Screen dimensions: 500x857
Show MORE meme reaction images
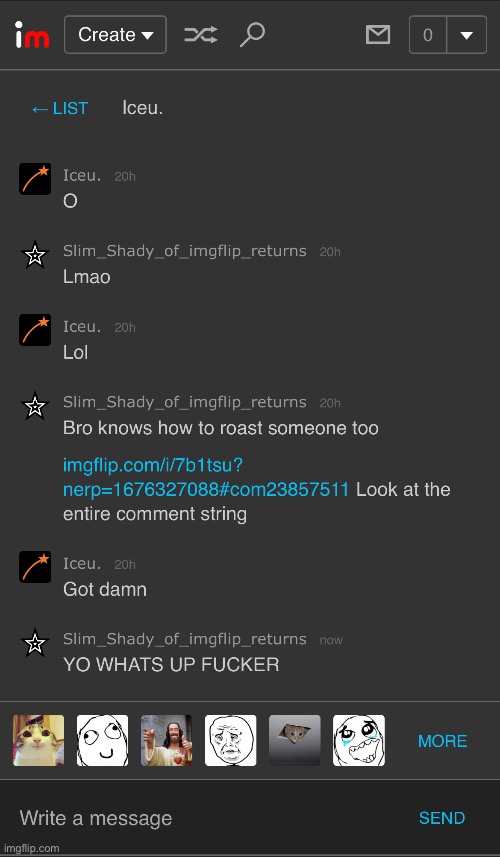pyautogui.click(x=442, y=741)
